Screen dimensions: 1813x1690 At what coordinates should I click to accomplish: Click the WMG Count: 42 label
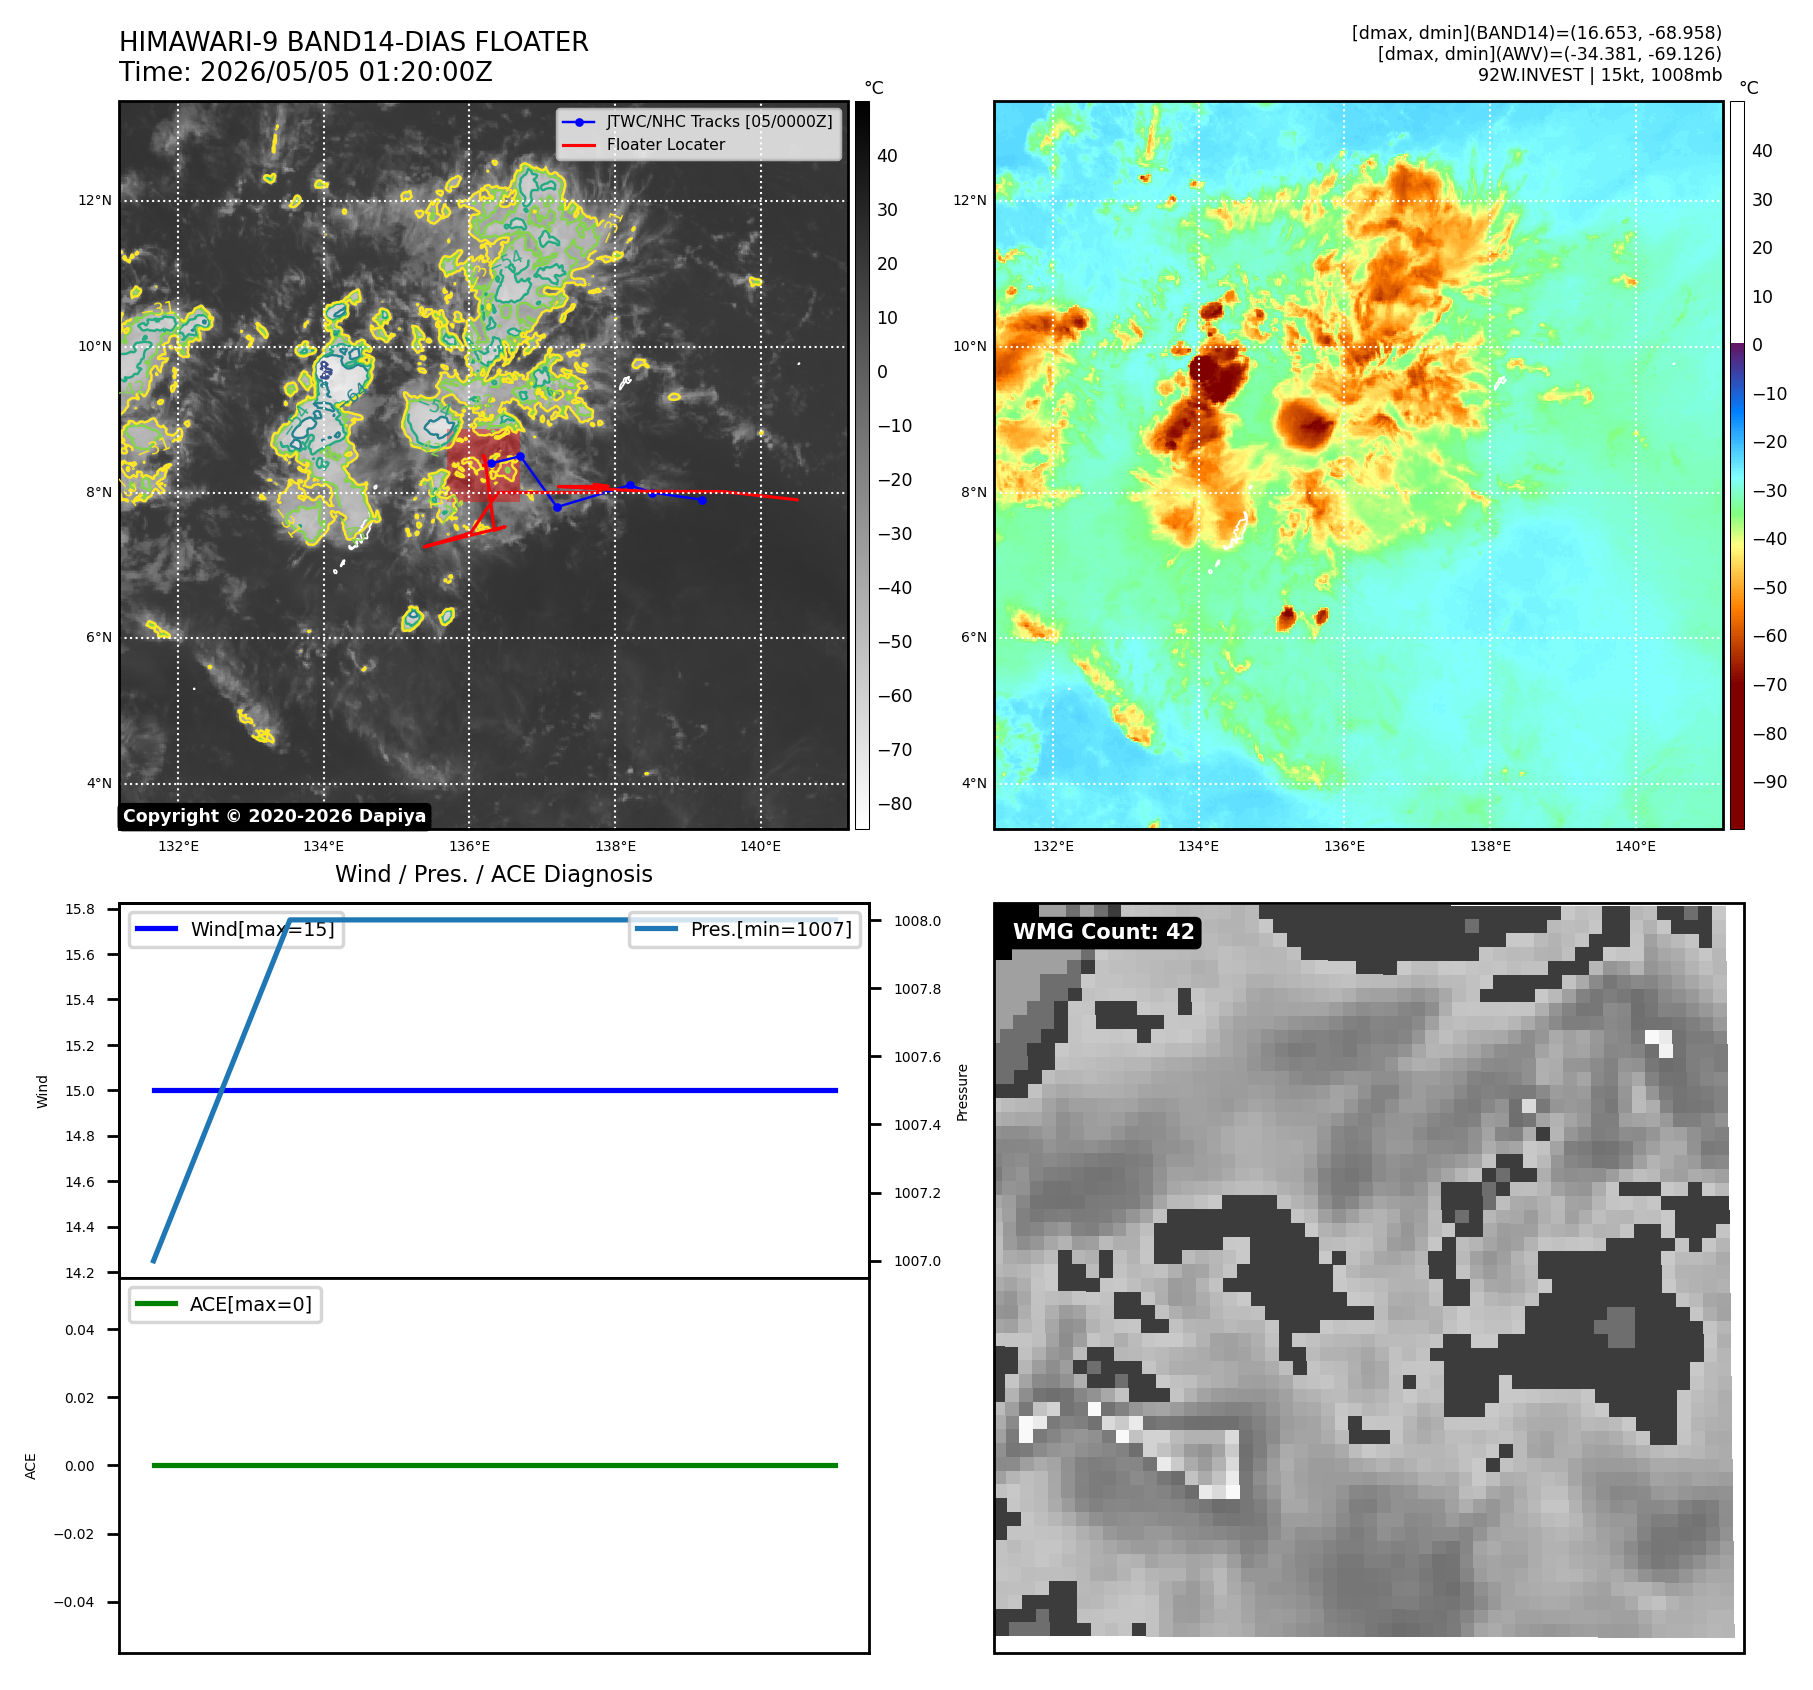tap(1103, 932)
